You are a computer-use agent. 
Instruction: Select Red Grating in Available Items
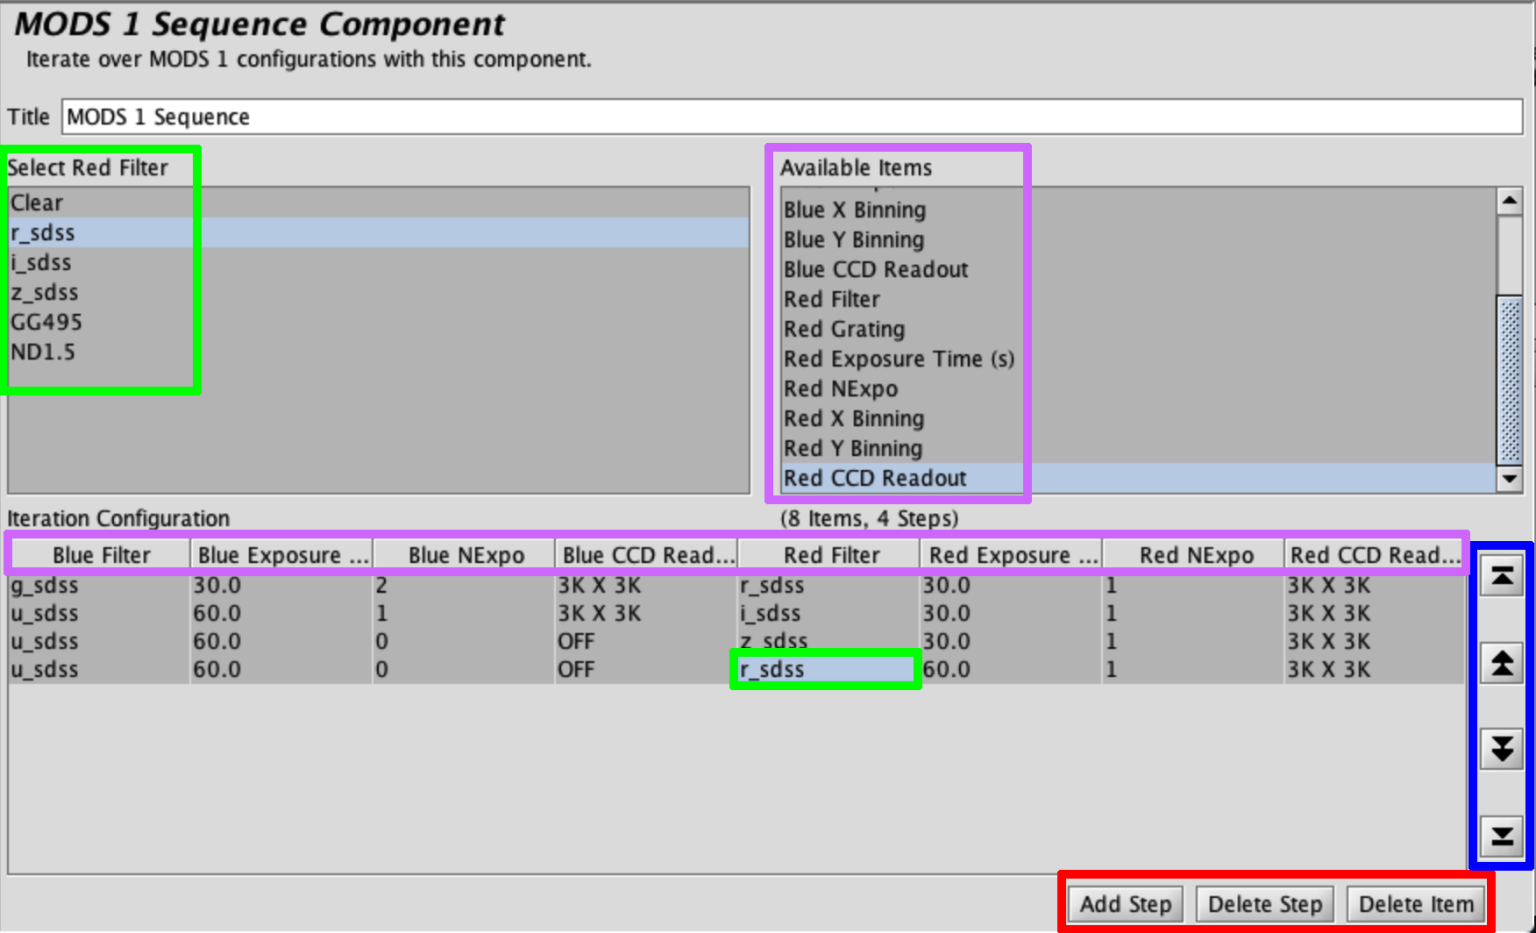coord(1138,329)
